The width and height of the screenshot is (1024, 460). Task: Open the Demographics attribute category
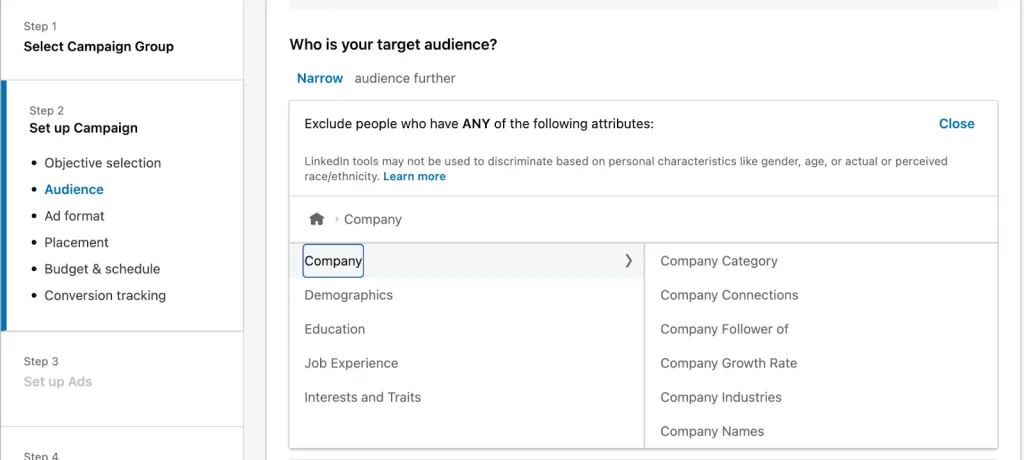point(349,295)
